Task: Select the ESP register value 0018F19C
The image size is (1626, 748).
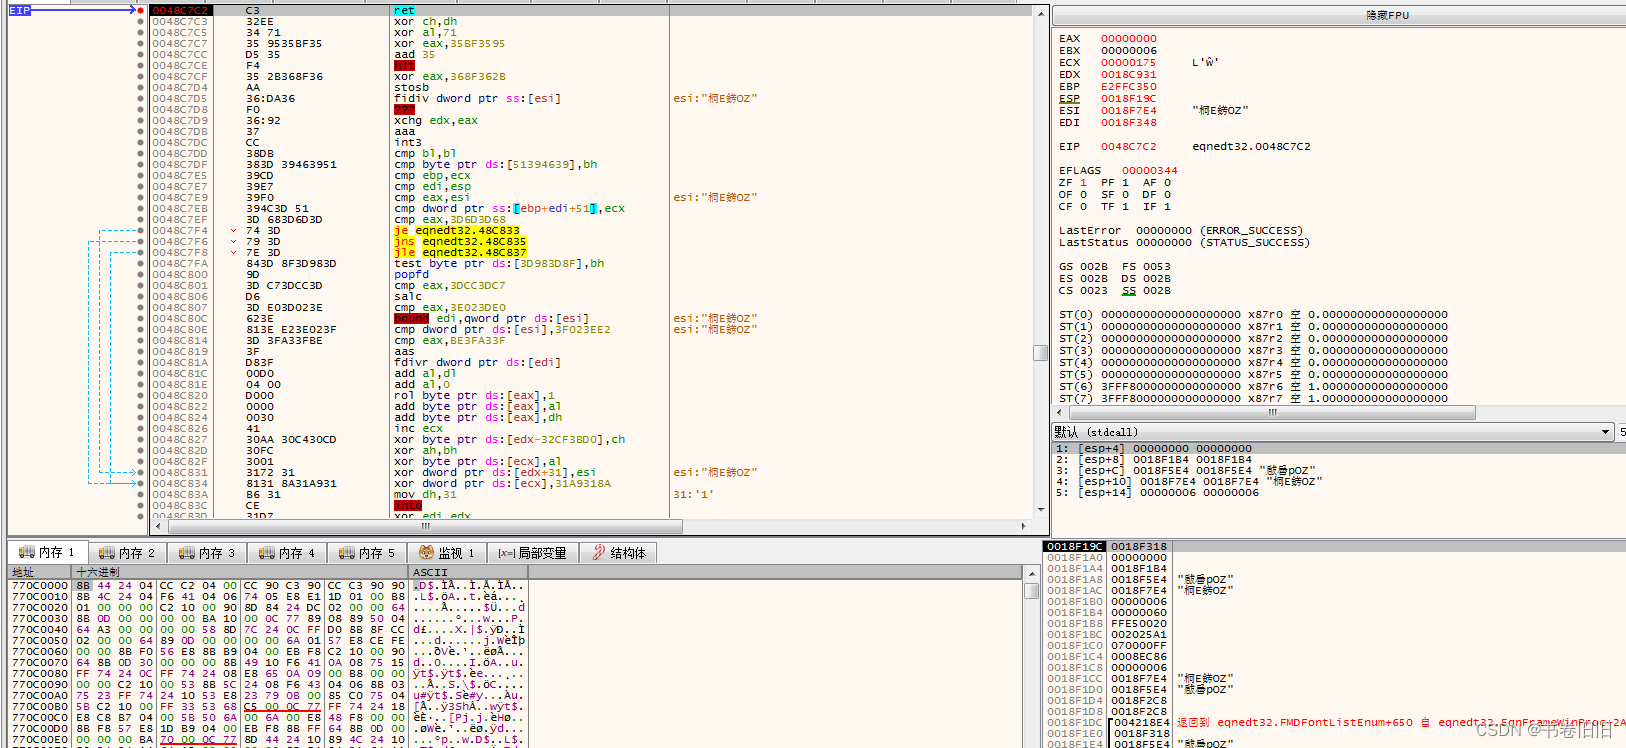Action: 1129,99
